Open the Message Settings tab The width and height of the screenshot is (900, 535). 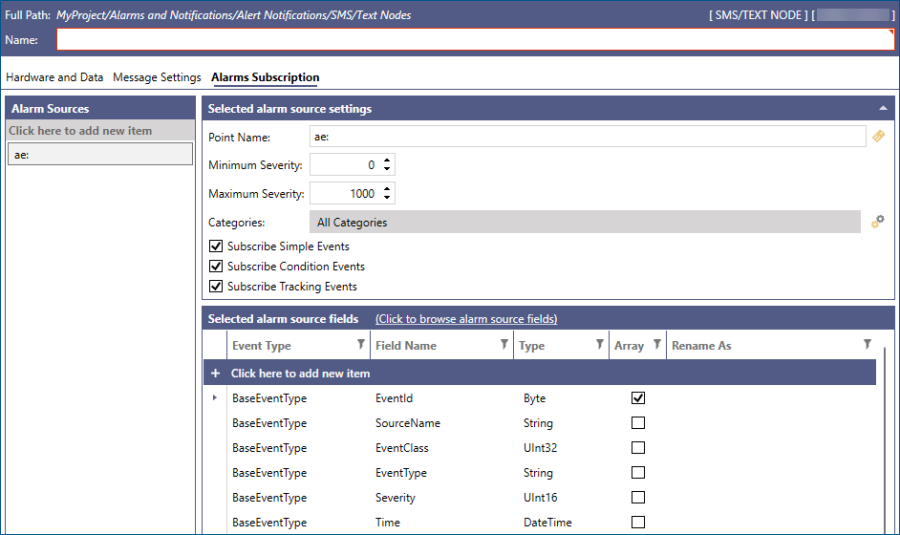pos(157,77)
